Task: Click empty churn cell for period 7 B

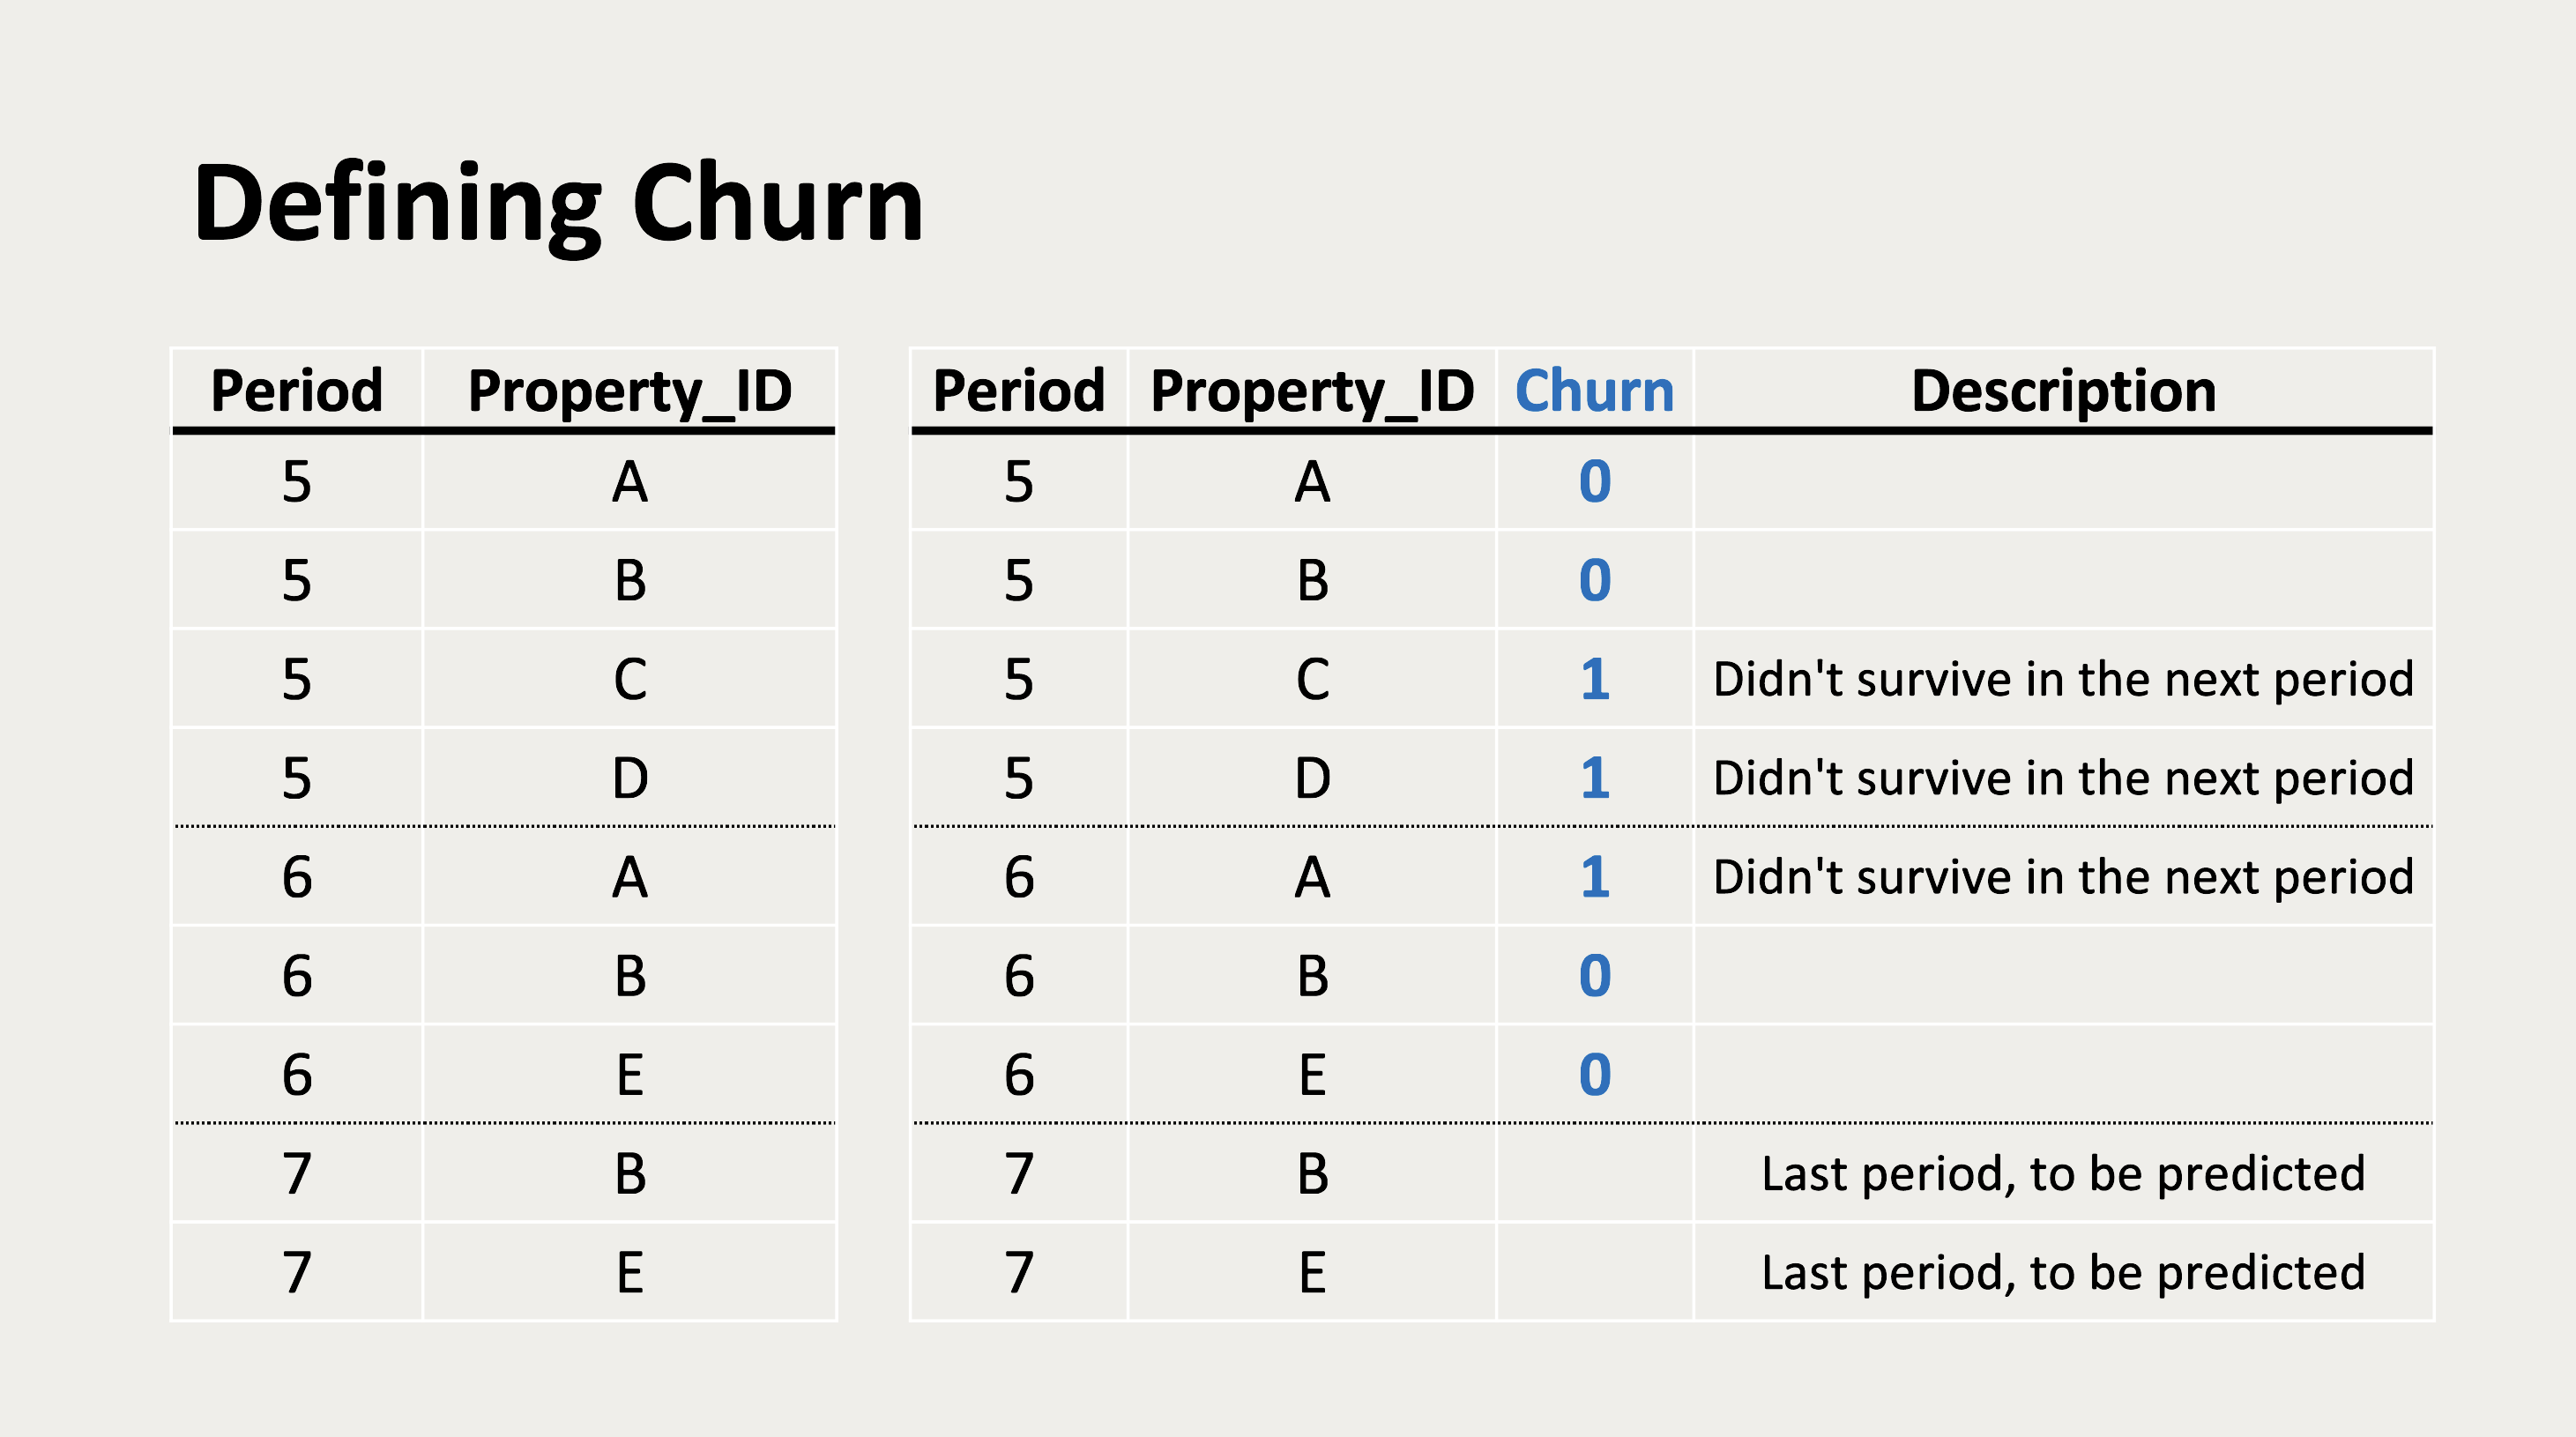Action: click(1595, 1173)
